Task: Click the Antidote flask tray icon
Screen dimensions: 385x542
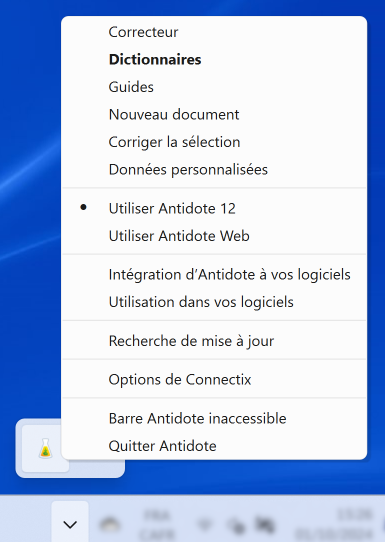Action: click(x=45, y=448)
